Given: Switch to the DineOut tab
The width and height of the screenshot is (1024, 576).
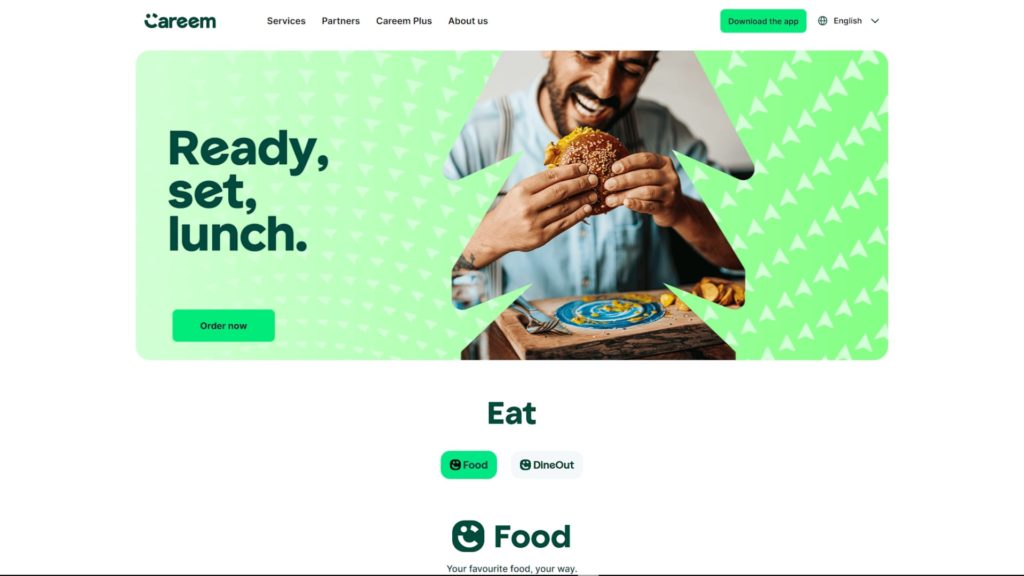Looking at the screenshot, I should click(547, 465).
